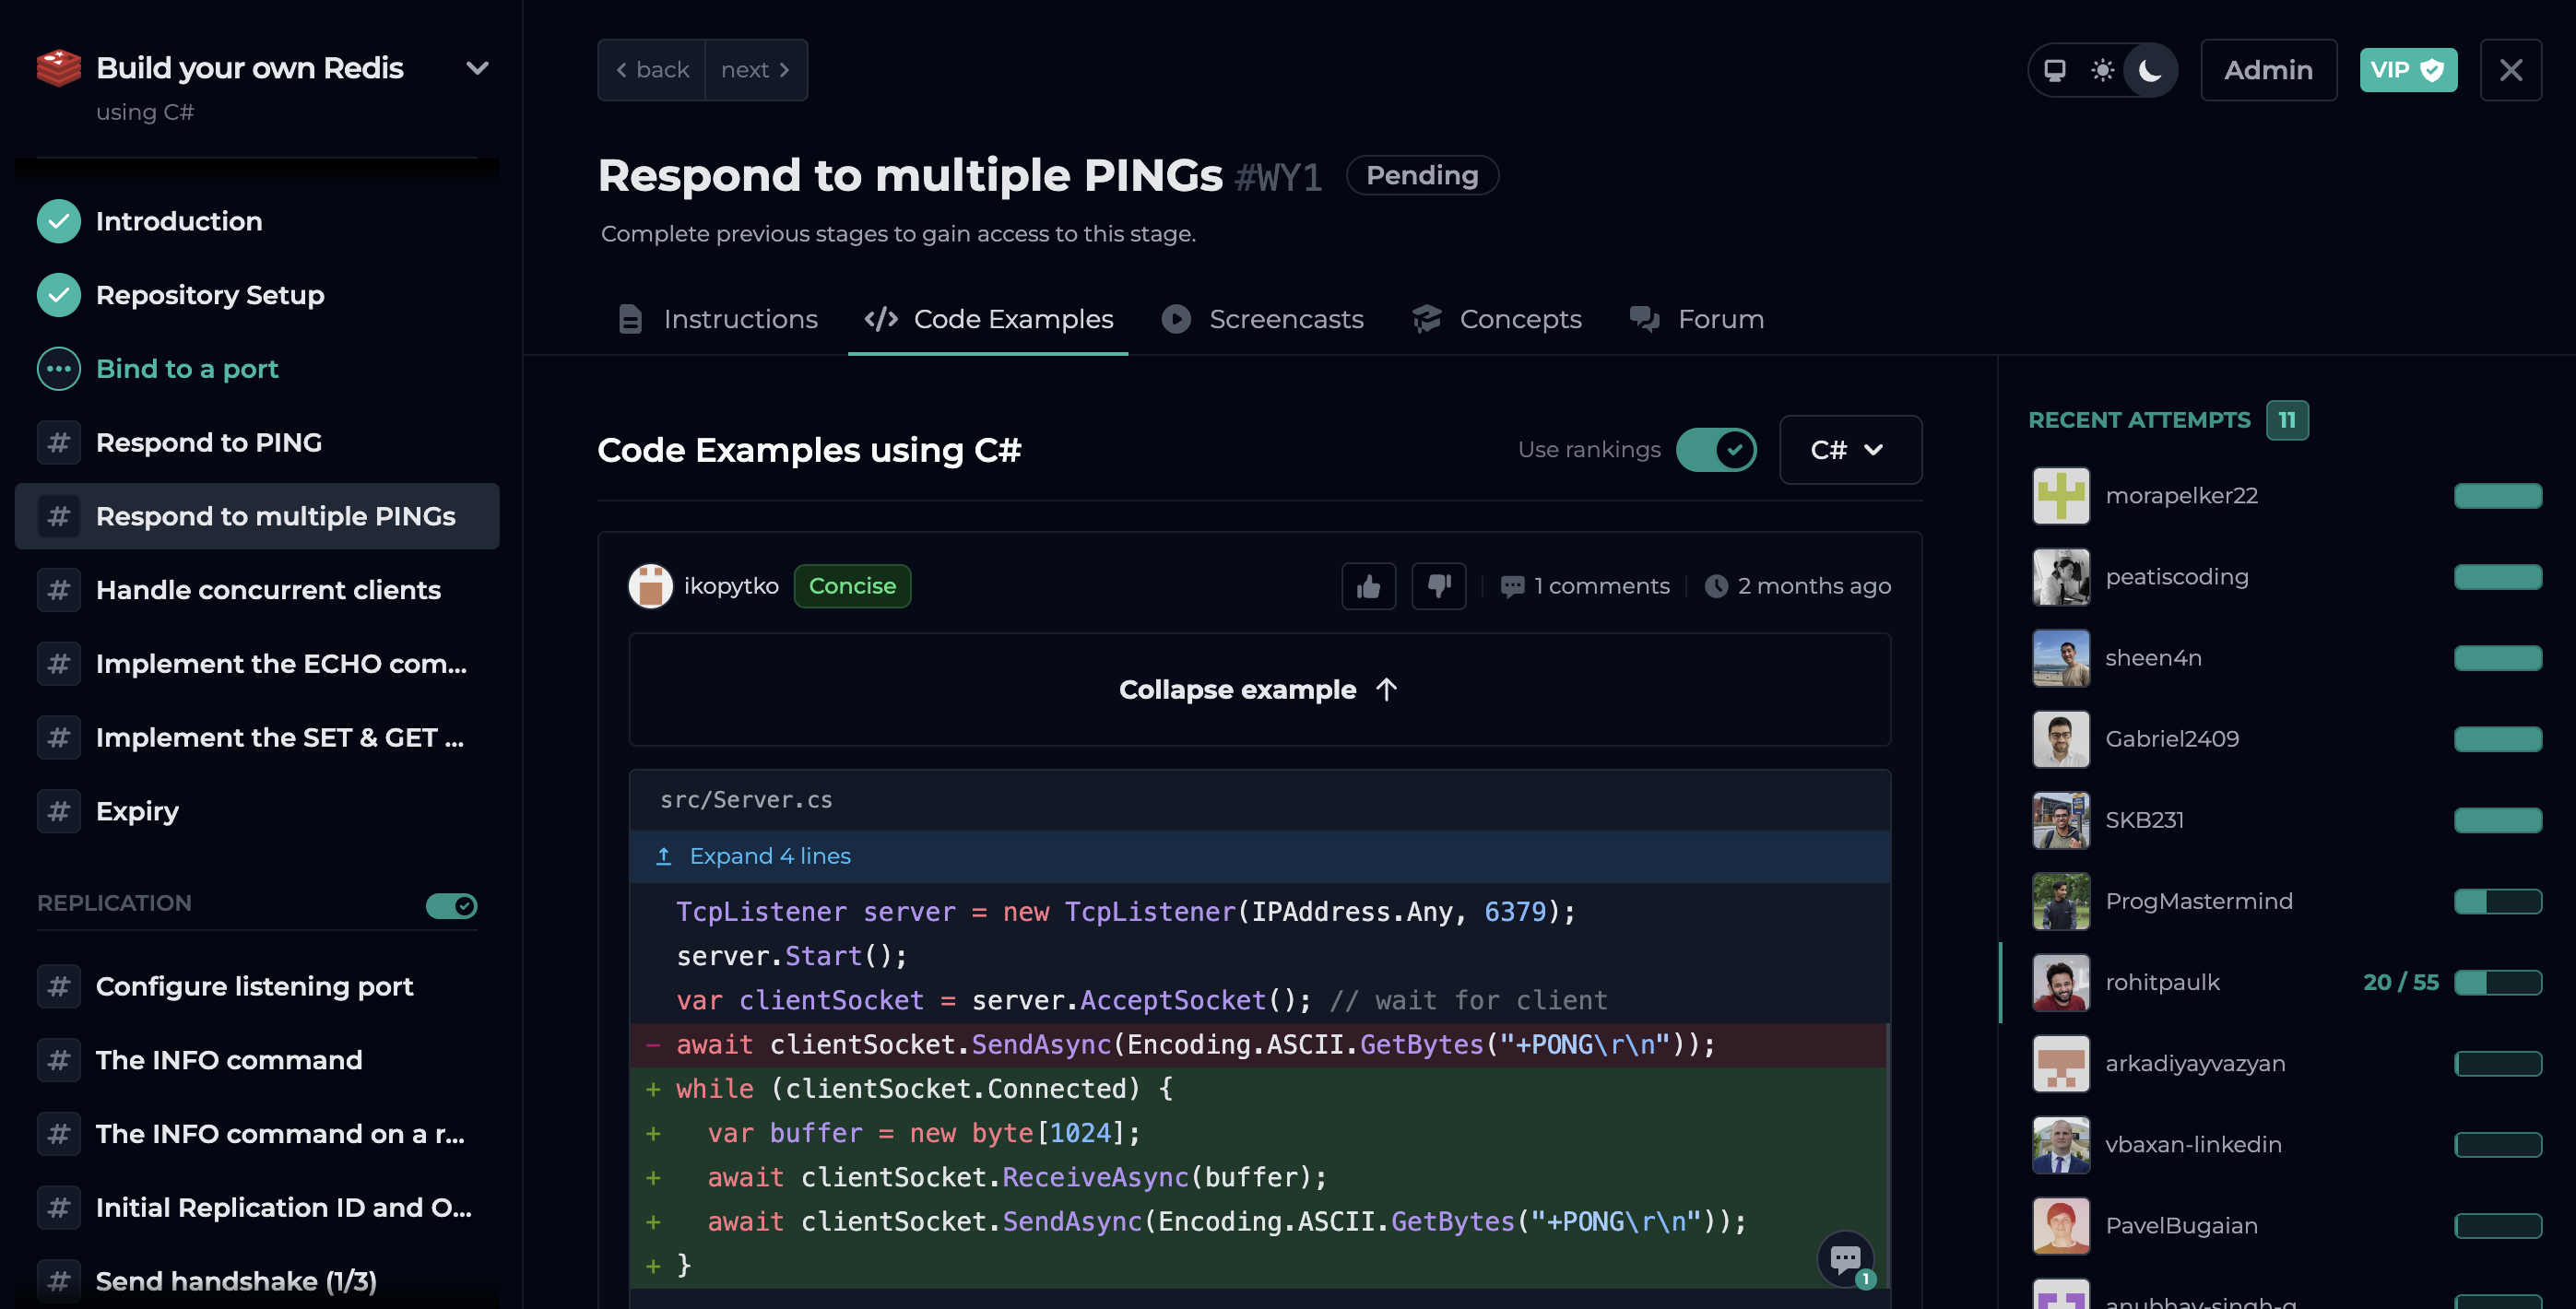Toggle the Replication extension switch
The width and height of the screenshot is (2576, 1309).
click(x=451, y=905)
